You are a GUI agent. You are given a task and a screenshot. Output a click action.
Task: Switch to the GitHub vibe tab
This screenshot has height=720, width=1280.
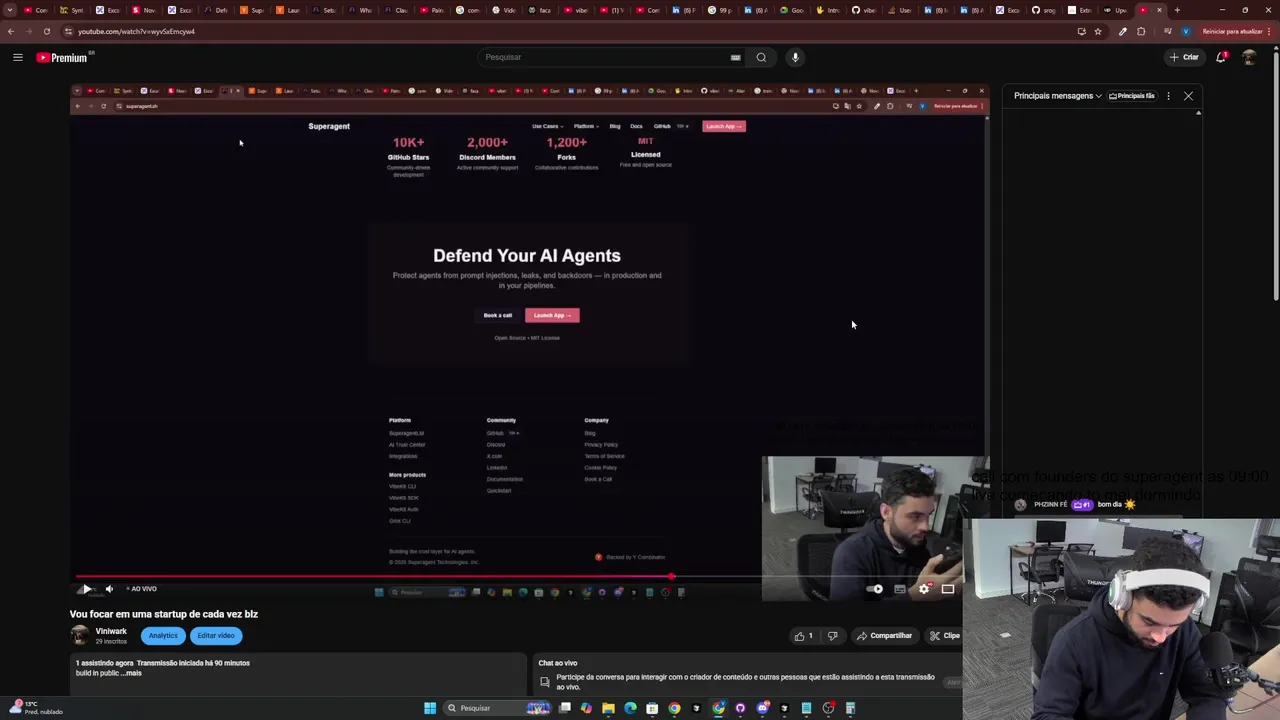863,10
